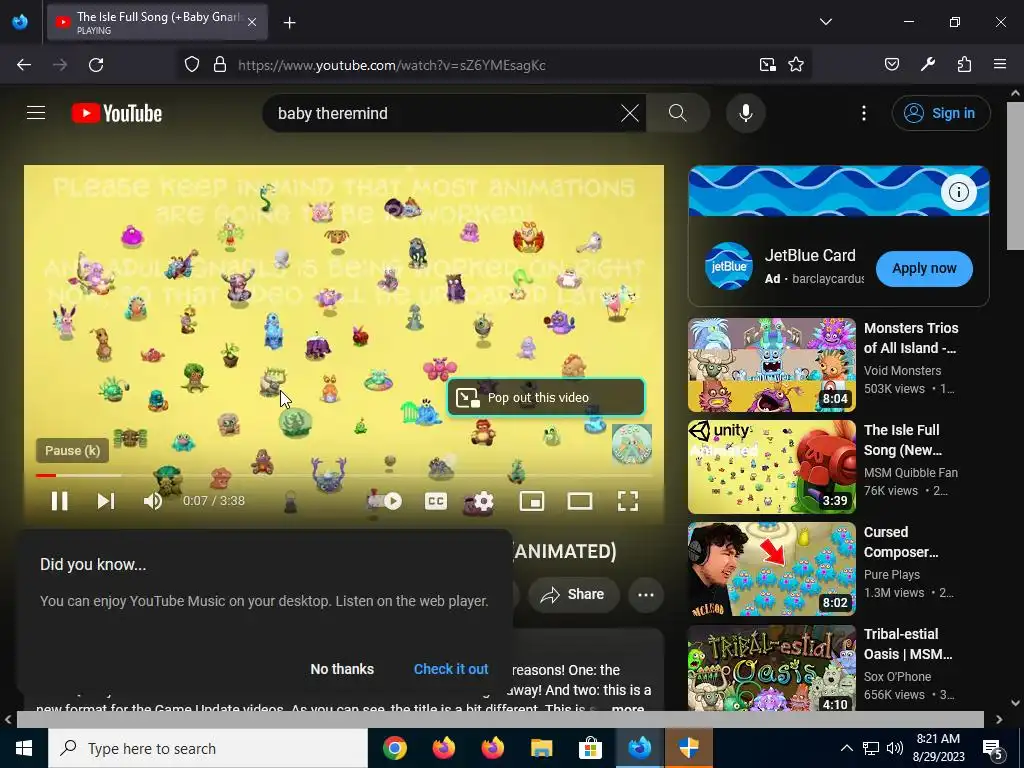This screenshot has width=1024, height=768.
Task: Open a new browser tab
Action: point(289,23)
